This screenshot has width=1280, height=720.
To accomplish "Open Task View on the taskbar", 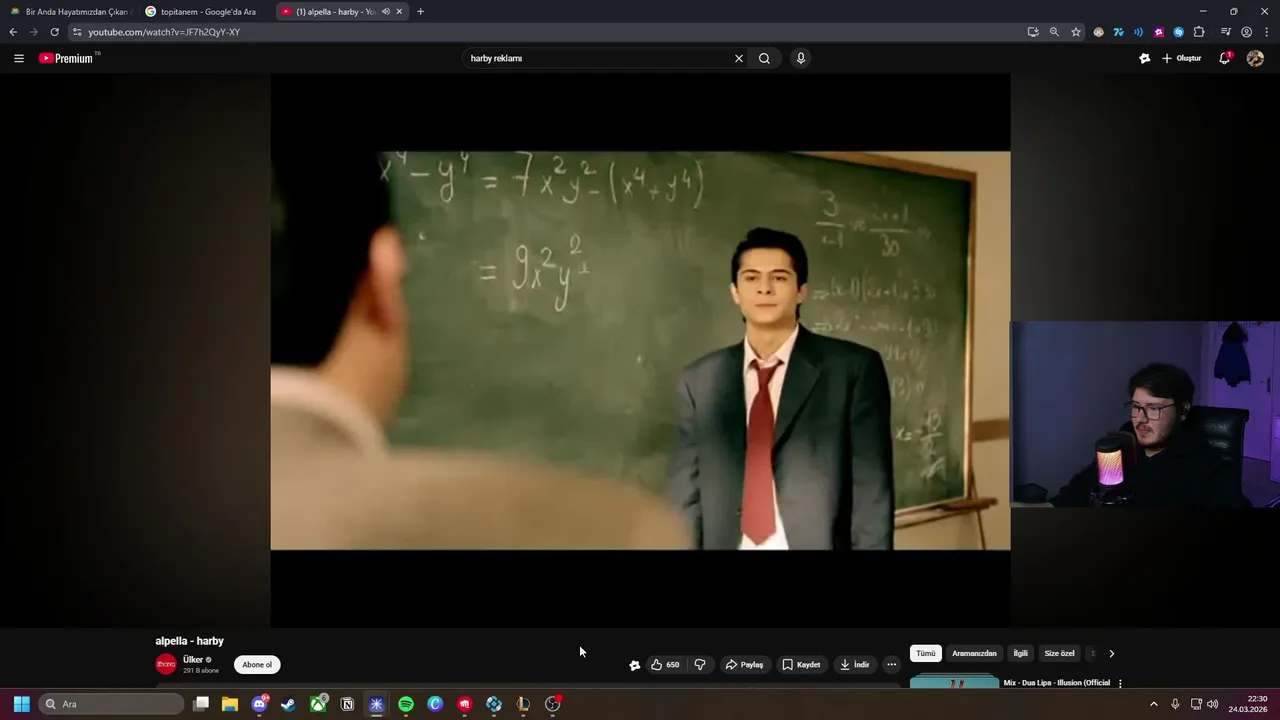I will 201,704.
